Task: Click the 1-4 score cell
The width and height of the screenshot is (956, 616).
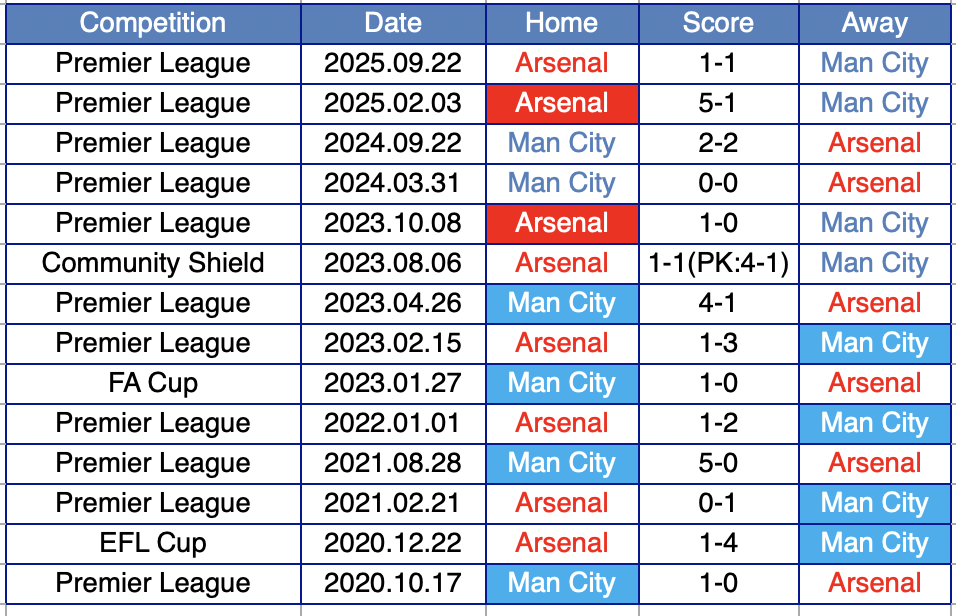Action: [x=718, y=543]
